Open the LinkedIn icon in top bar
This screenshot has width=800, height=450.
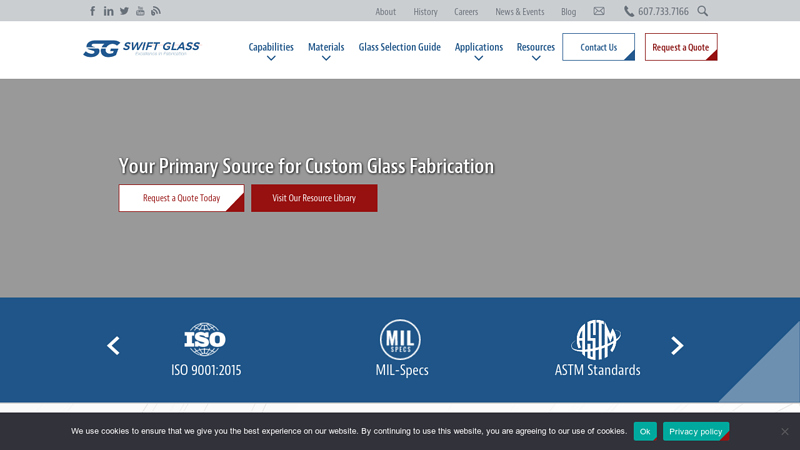[x=109, y=11]
